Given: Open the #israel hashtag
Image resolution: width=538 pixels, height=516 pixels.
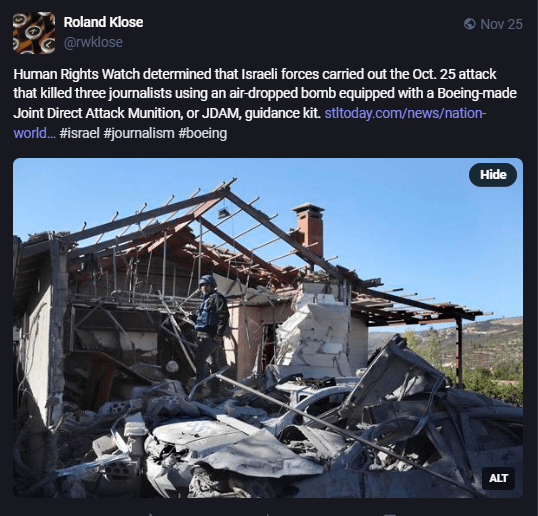Looking at the screenshot, I should pyautogui.click(x=79, y=133).
